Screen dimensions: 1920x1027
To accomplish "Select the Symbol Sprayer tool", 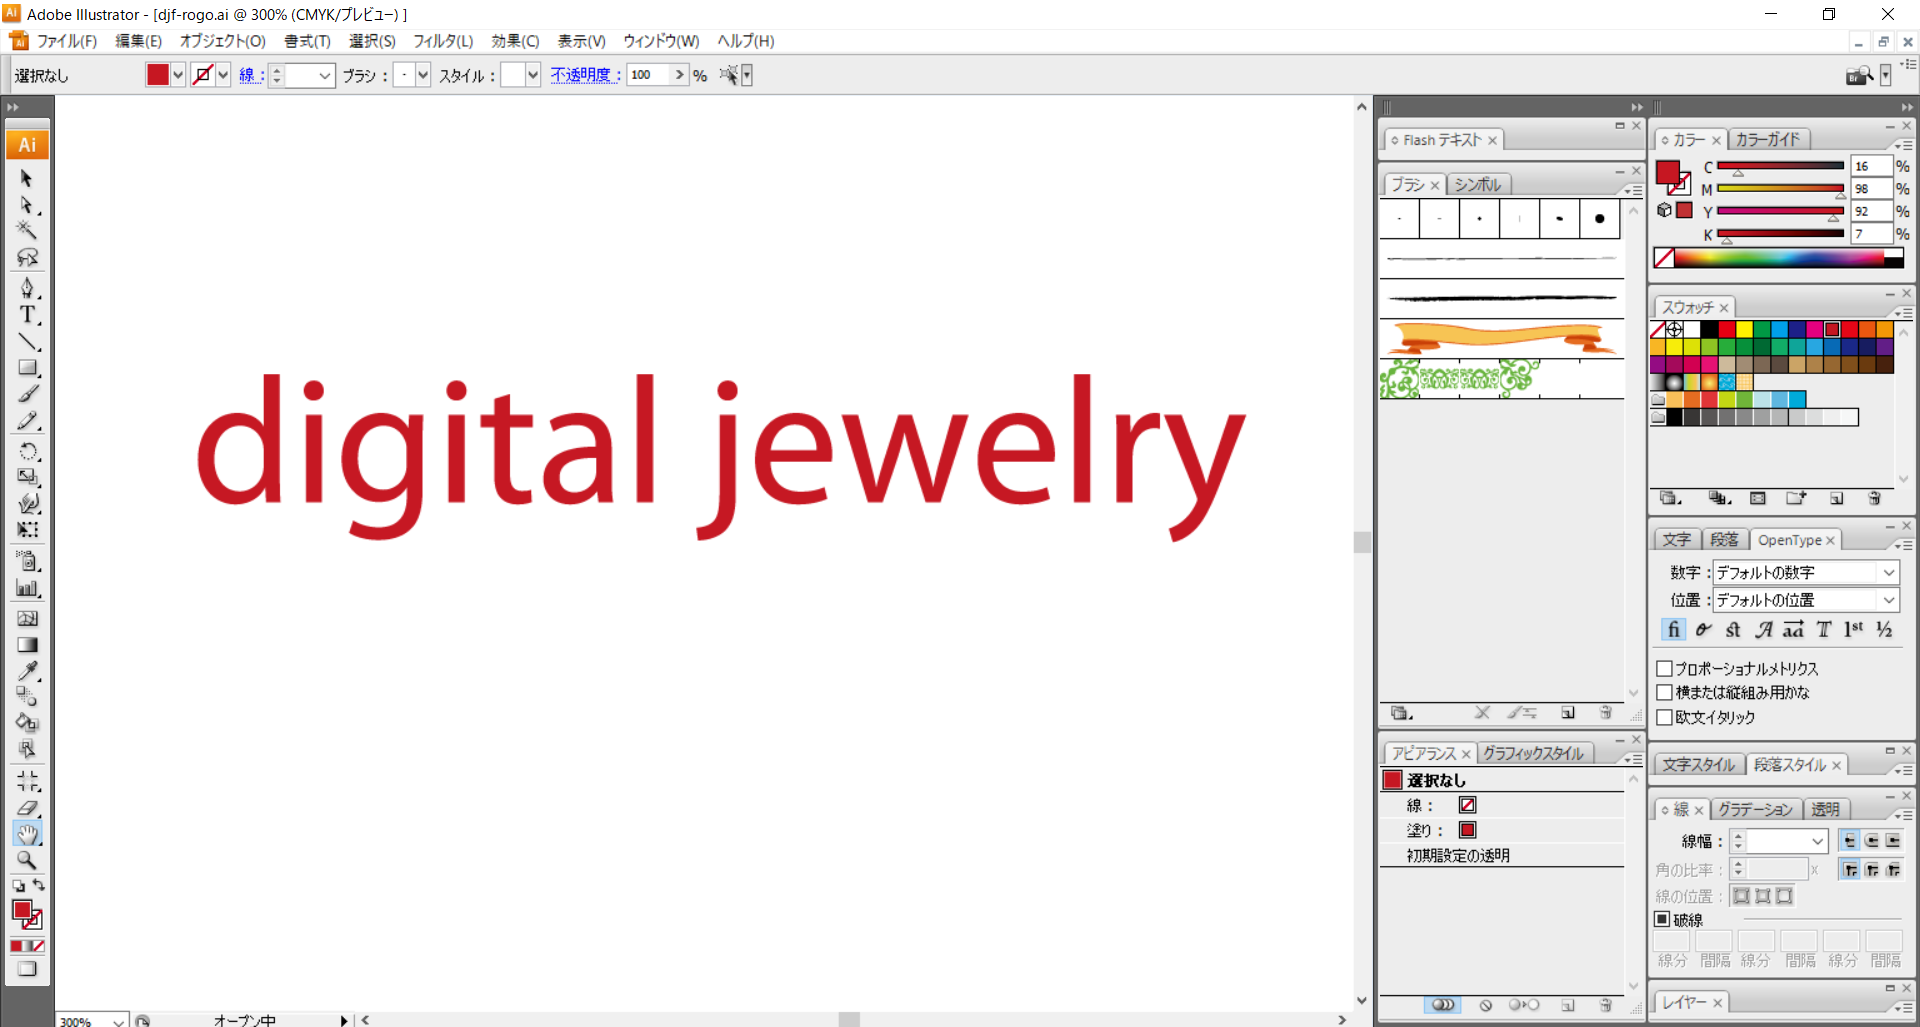I will coord(27,561).
